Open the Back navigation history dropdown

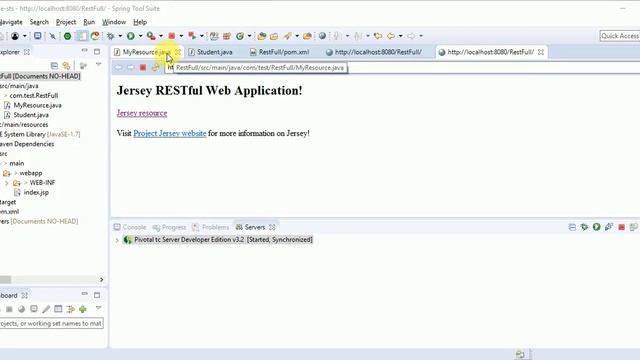[400, 36]
